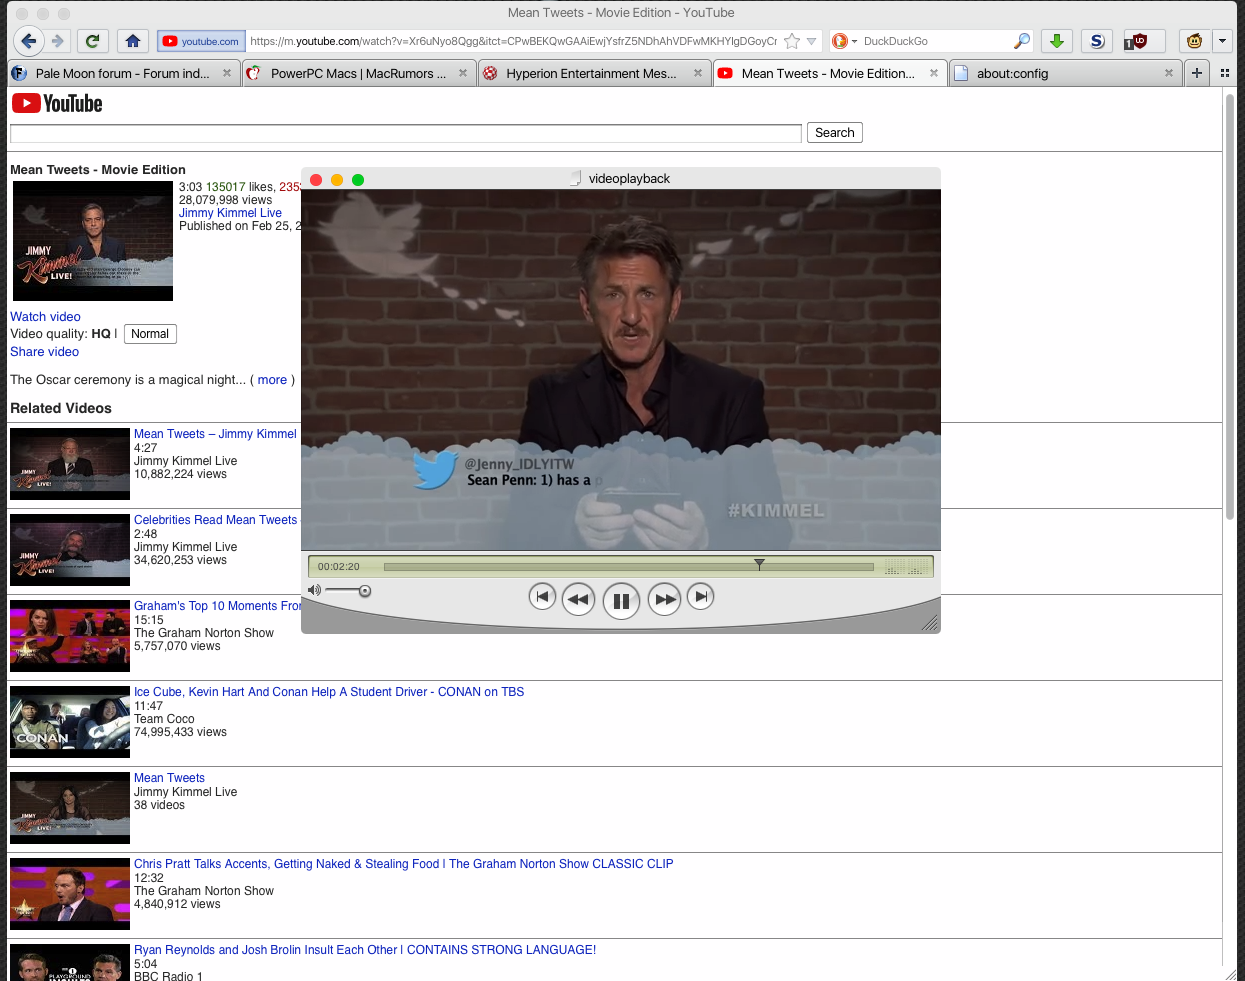1245x981 pixels.
Task: Switch to PowerPC Macs MacRumors tab
Action: (x=358, y=73)
